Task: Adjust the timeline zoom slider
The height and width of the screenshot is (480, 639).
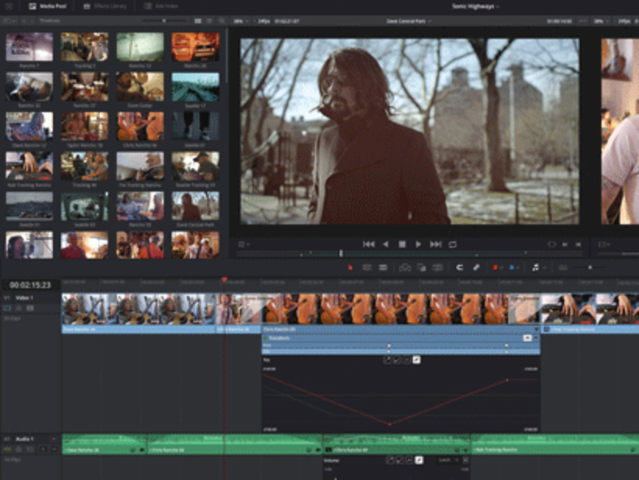Action: pos(590,267)
